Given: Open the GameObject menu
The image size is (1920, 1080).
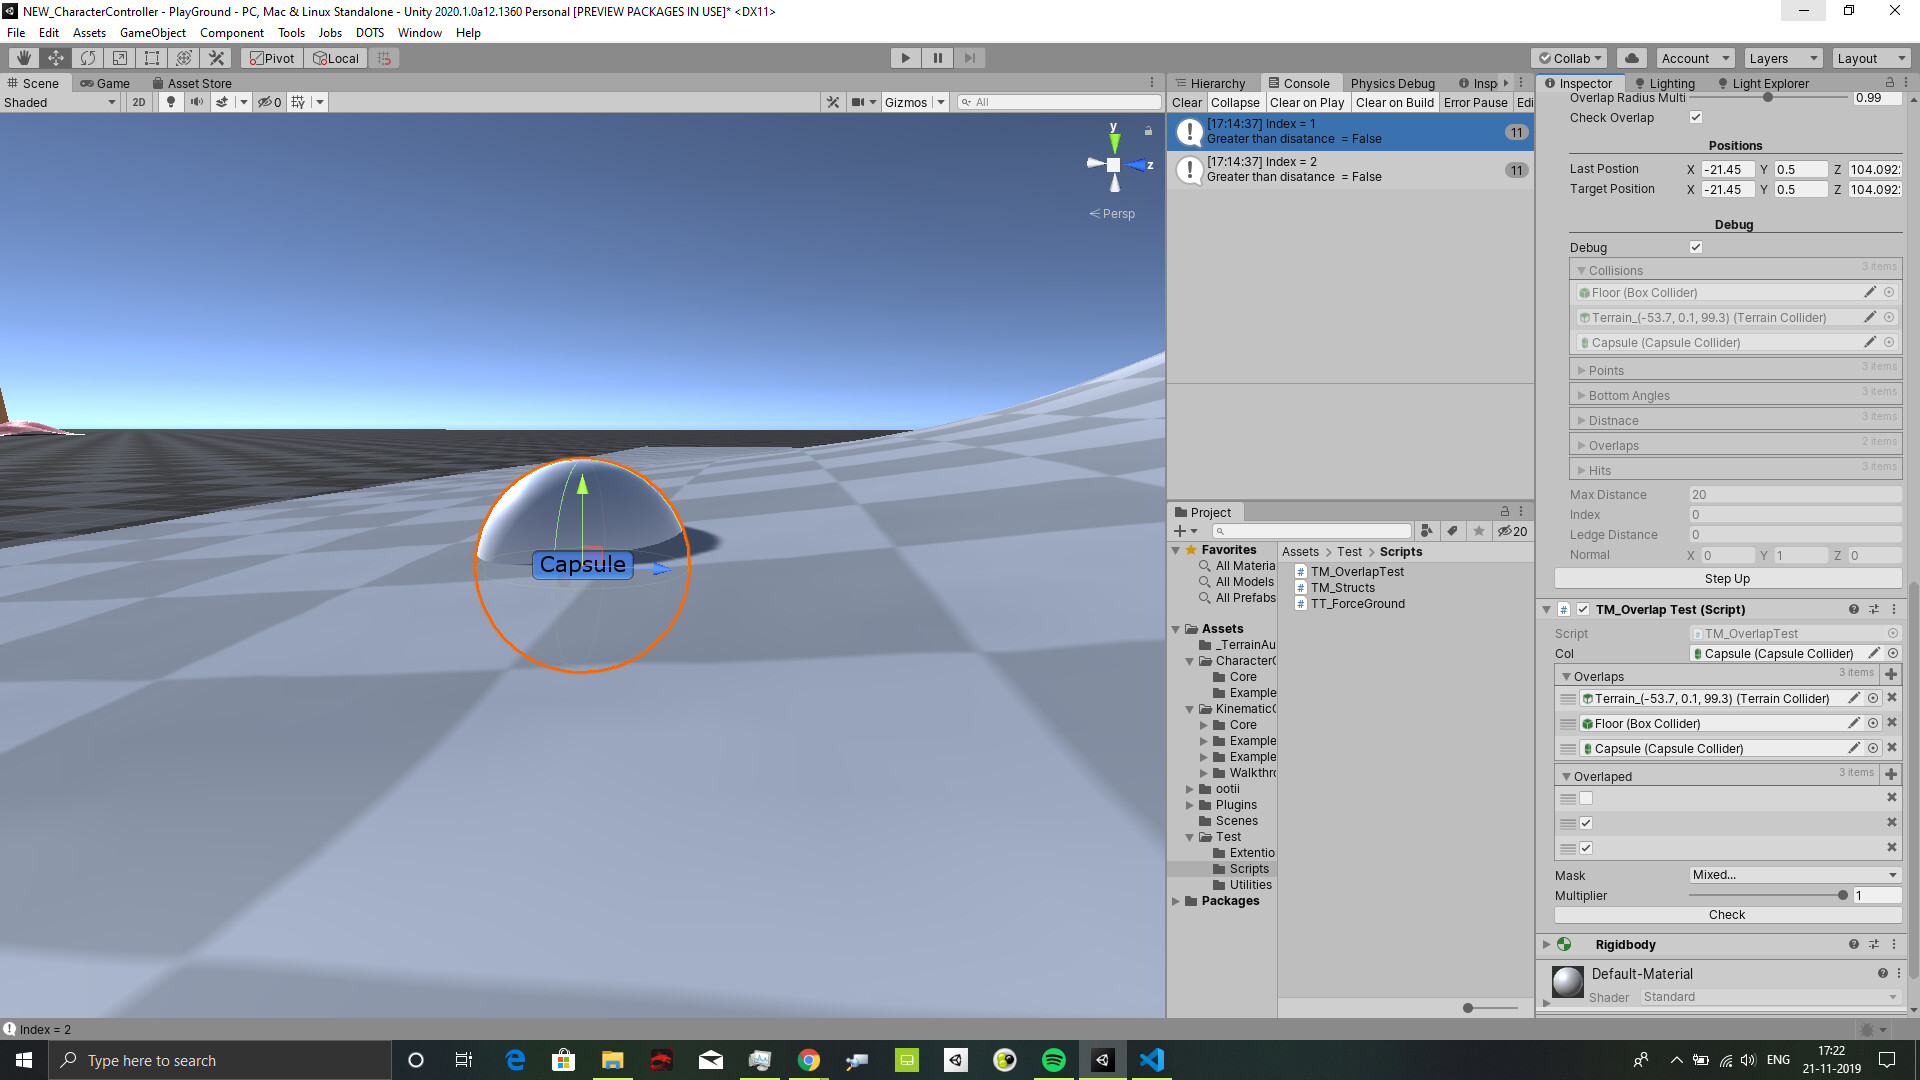Looking at the screenshot, I should tap(152, 32).
